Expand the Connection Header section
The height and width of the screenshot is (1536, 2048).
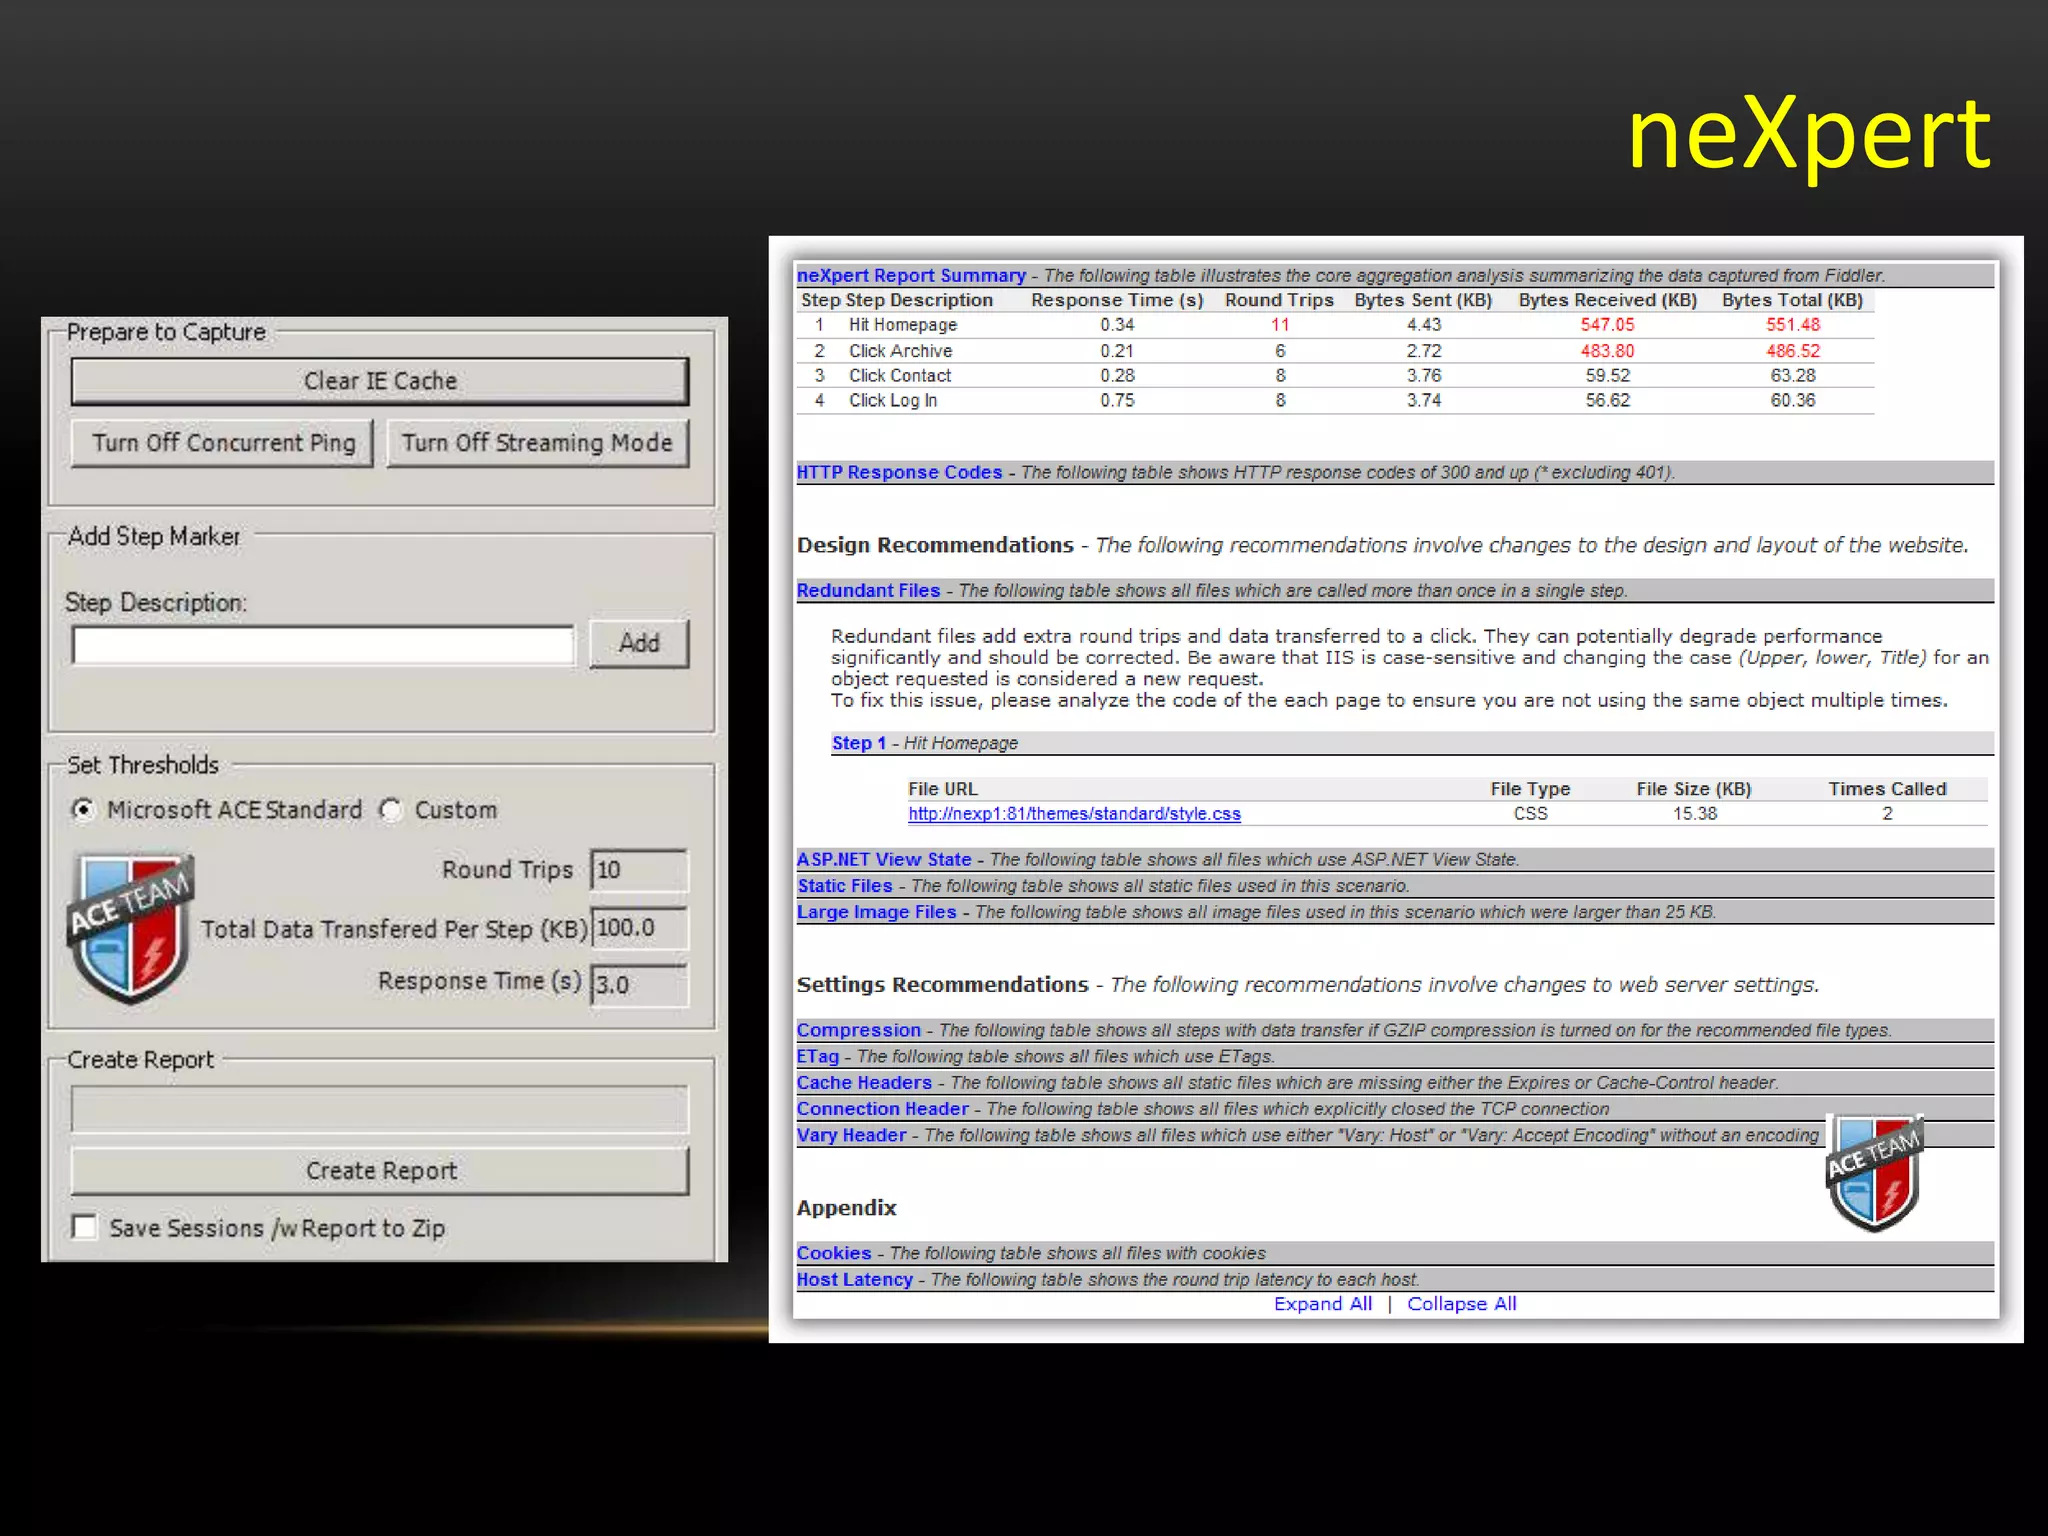(x=882, y=1108)
